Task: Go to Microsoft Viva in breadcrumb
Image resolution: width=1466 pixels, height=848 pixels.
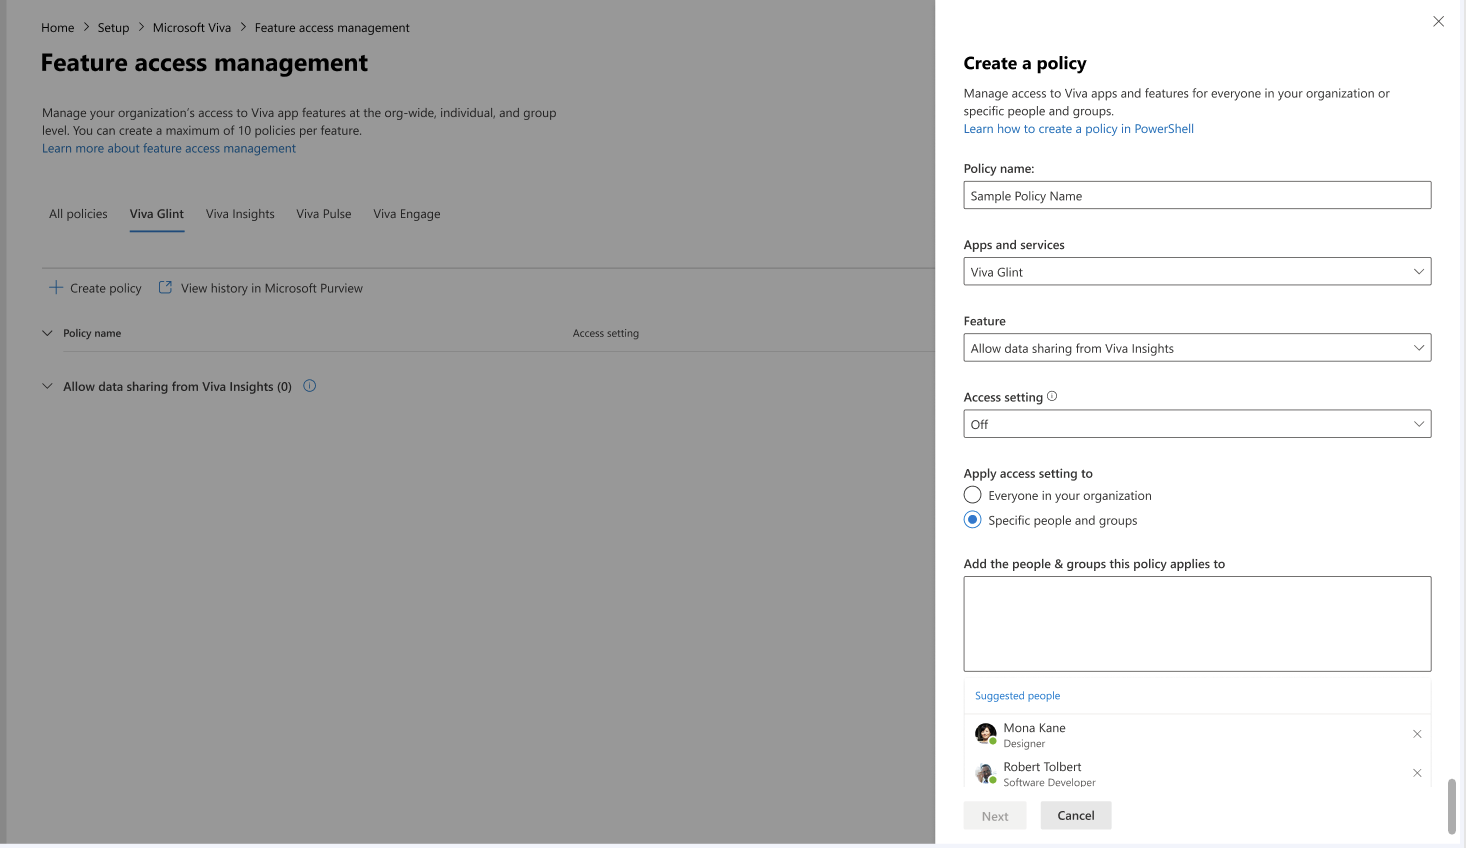Action: coord(192,28)
